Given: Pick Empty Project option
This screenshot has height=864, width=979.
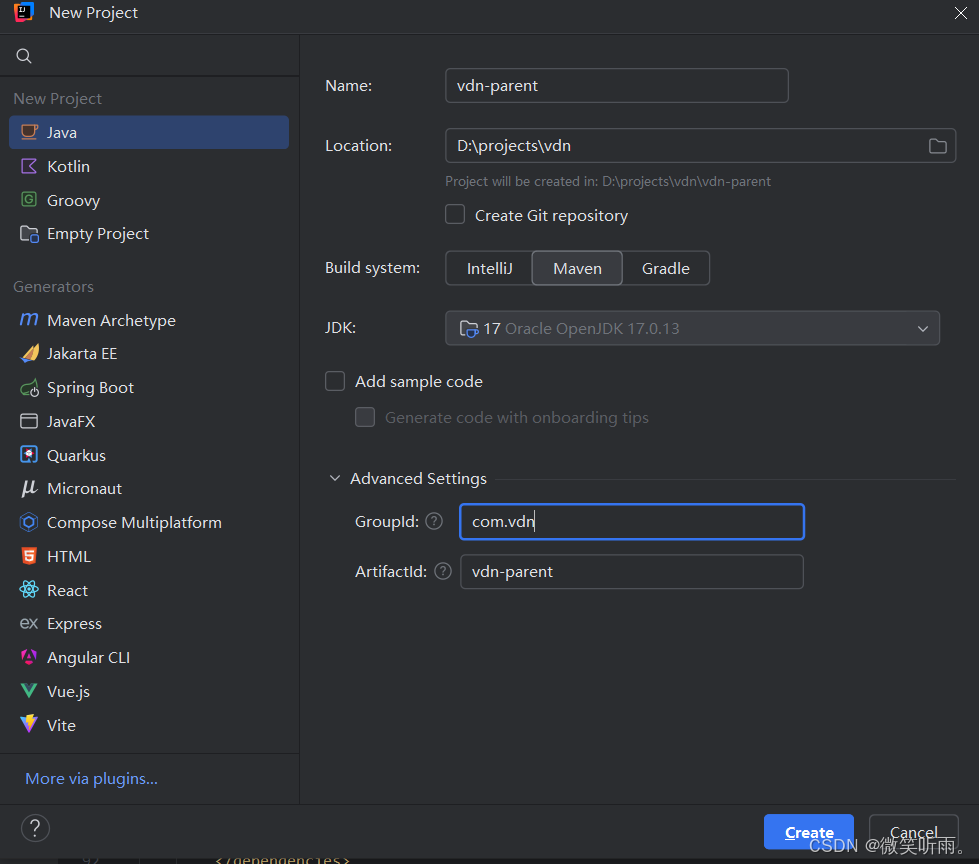Looking at the screenshot, I should (x=149, y=233).
